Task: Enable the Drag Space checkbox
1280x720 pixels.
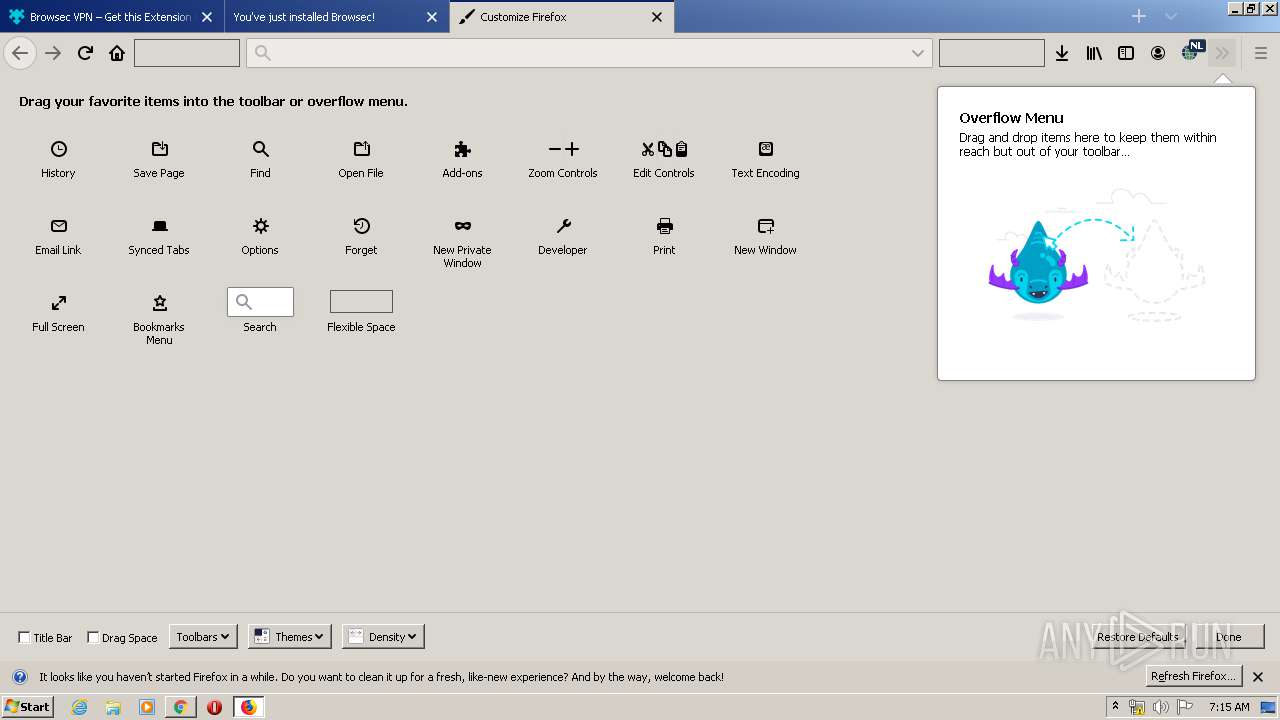Action: pyautogui.click(x=93, y=637)
